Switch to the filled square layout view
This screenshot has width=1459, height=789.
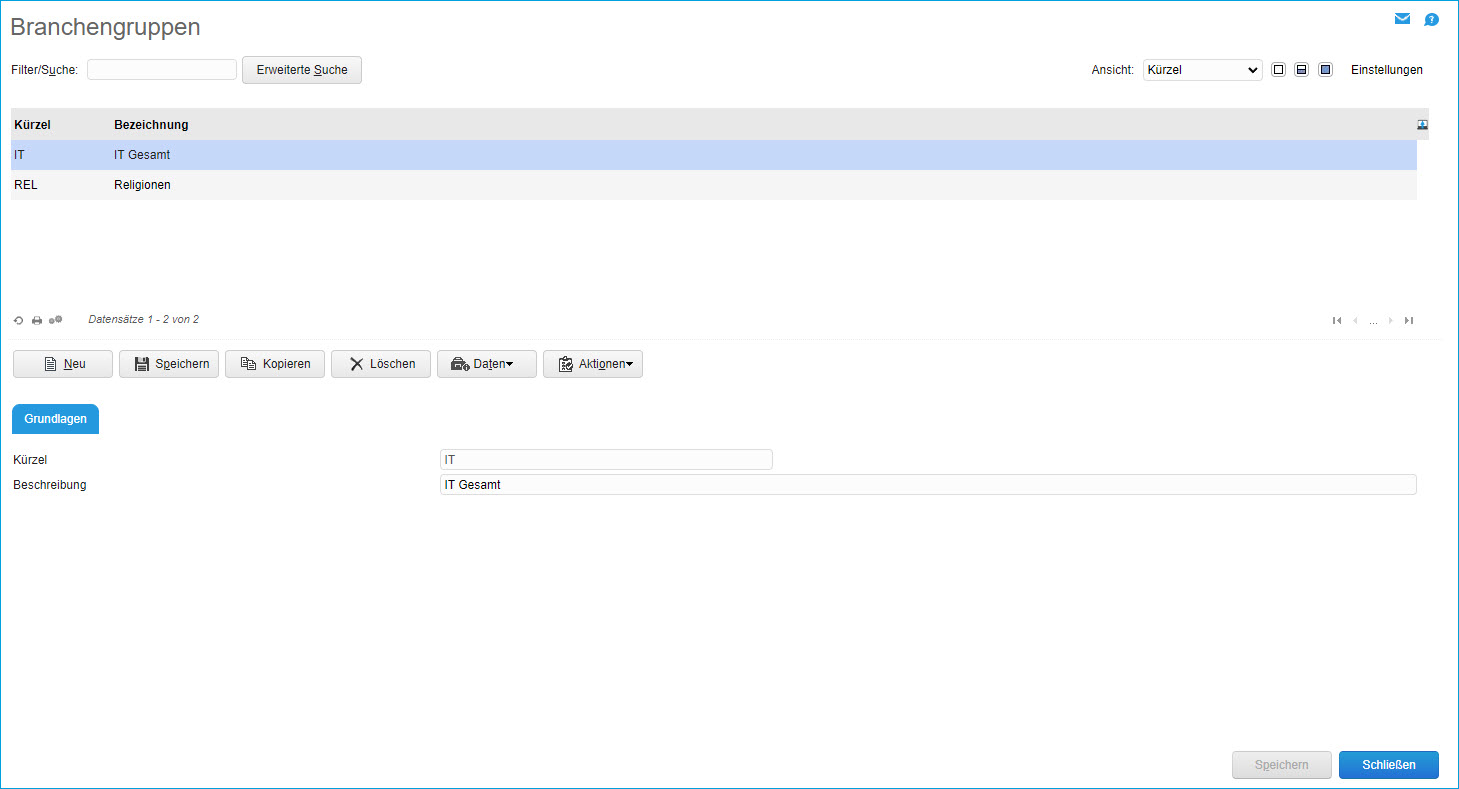pyautogui.click(x=1325, y=70)
